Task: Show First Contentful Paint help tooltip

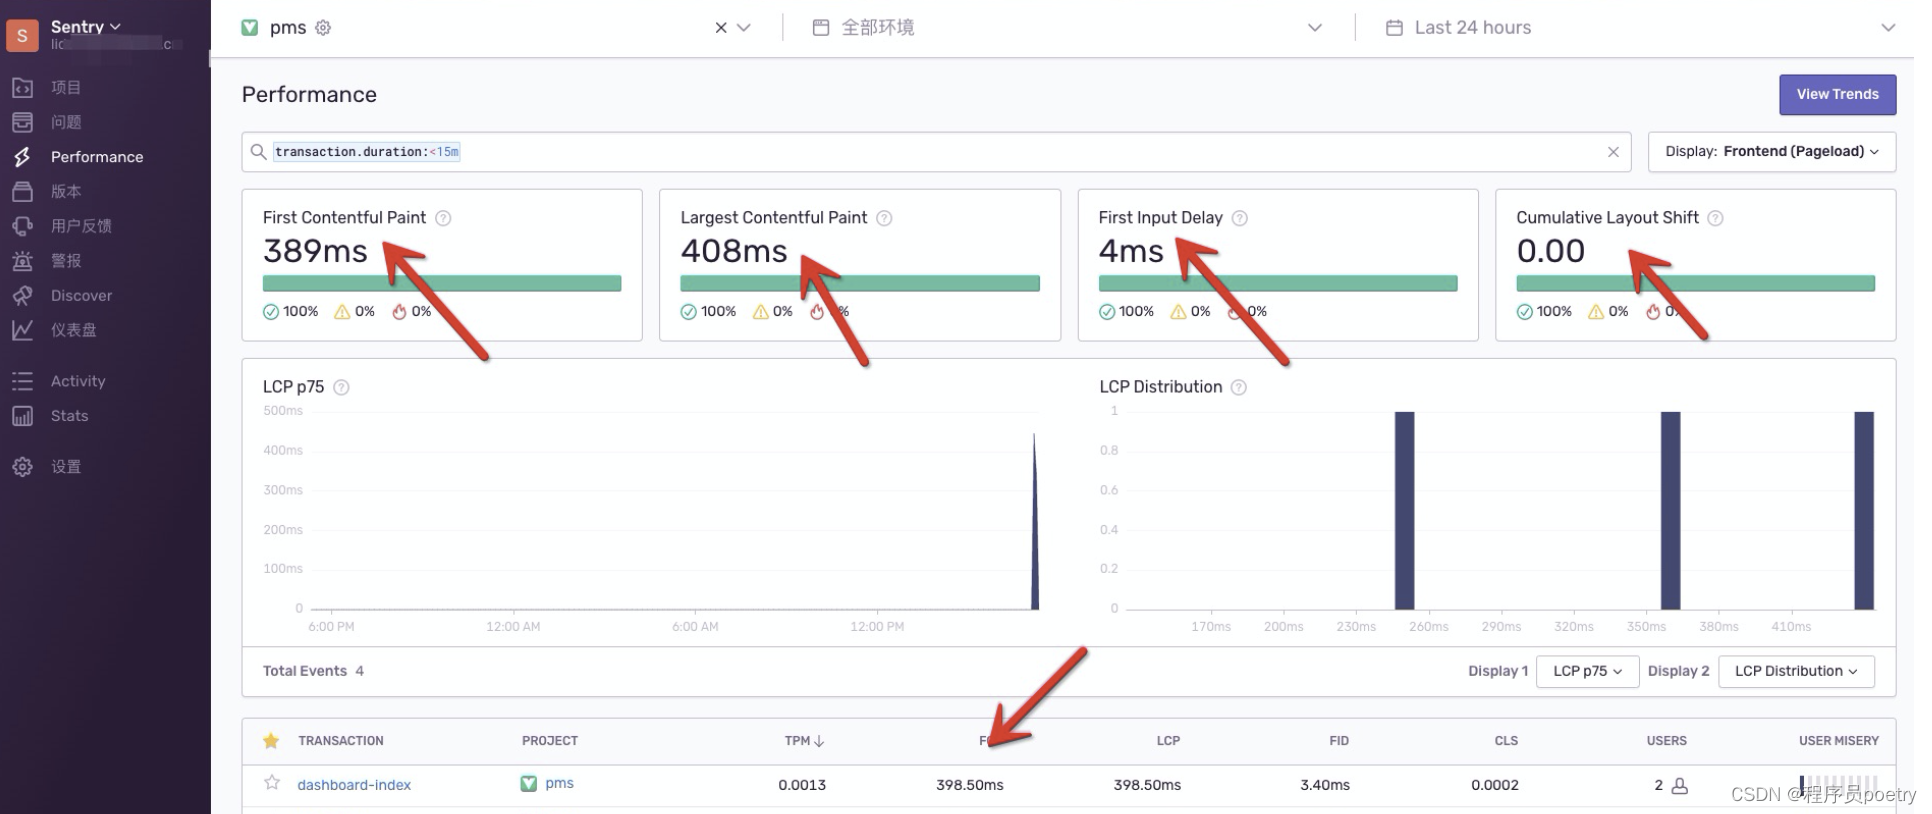Action: (x=443, y=218)
